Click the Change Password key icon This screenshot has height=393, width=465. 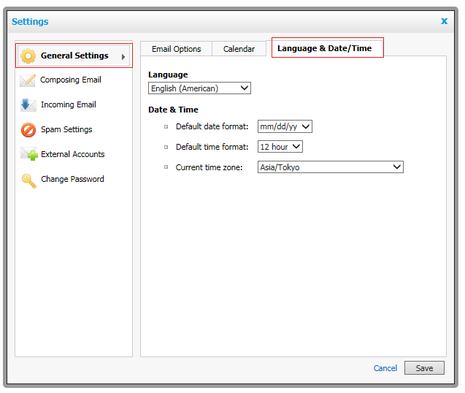29,181
